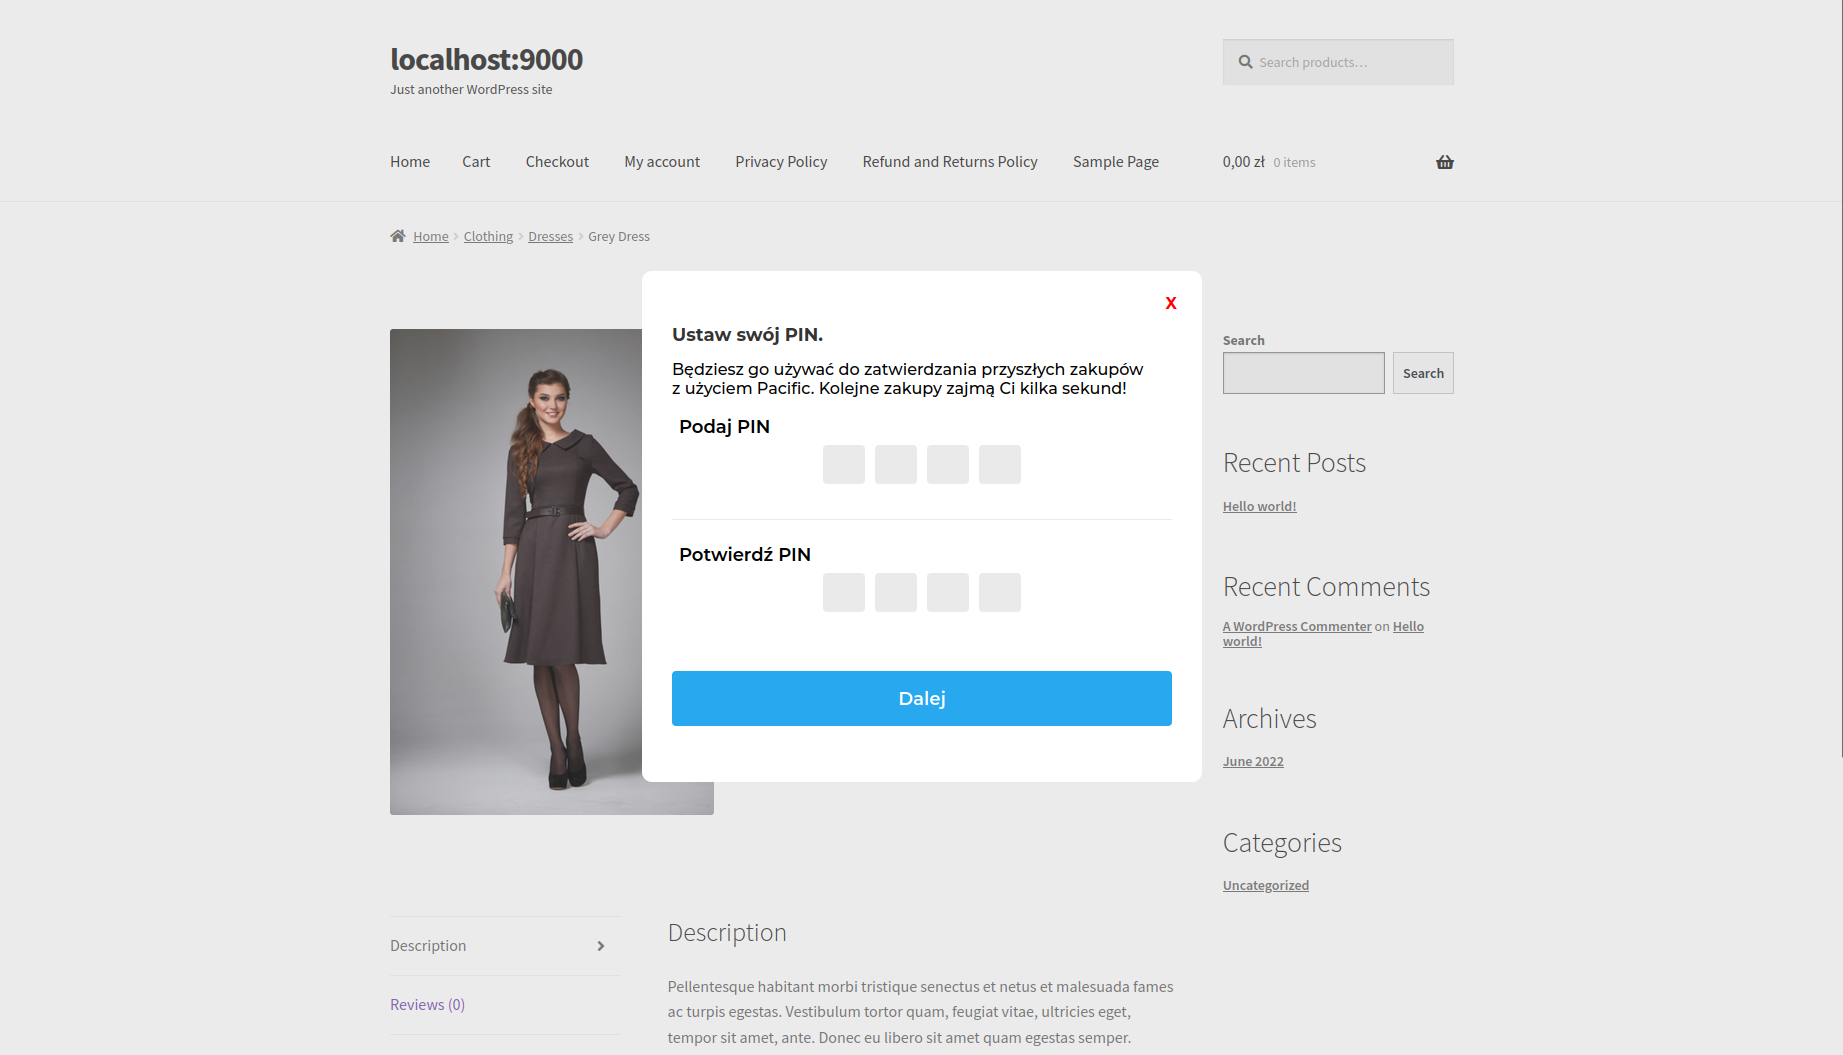Click the Dalej button

[922, 698]
